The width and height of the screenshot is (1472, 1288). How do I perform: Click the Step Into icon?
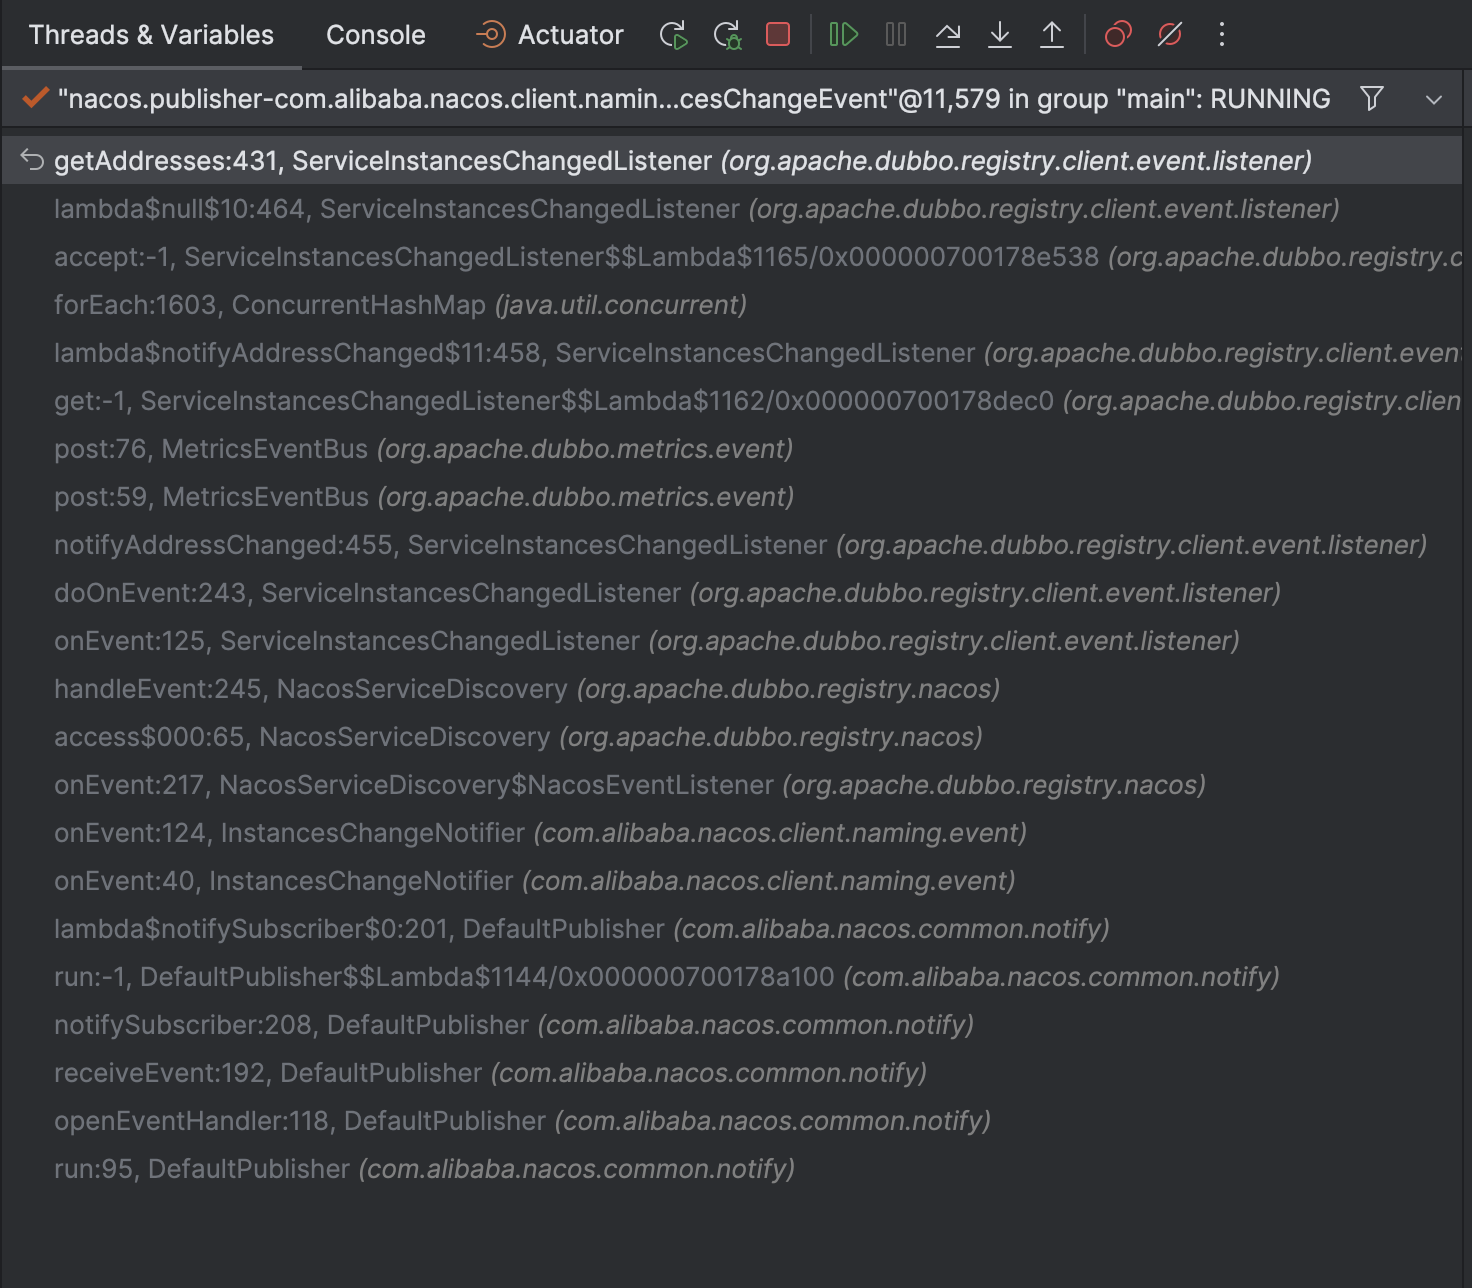(1000, 35)
